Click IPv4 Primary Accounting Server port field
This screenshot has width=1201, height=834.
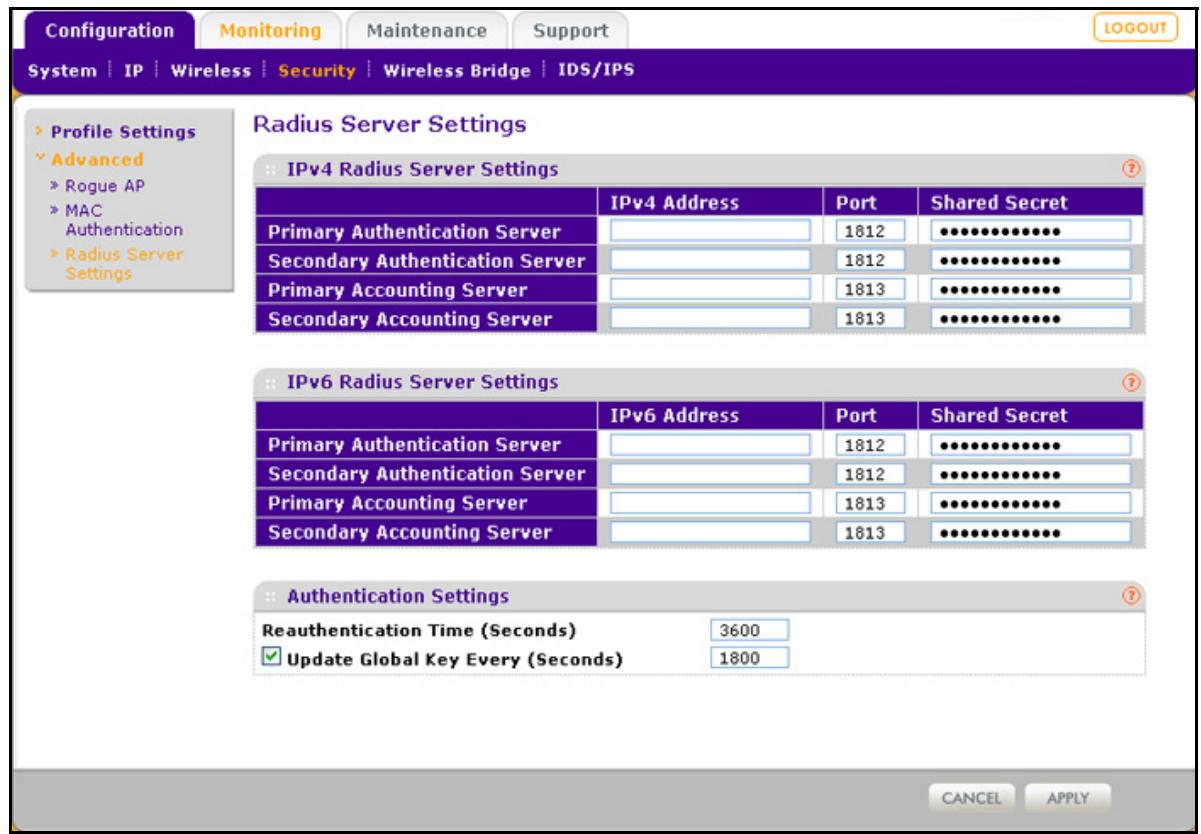869,290
